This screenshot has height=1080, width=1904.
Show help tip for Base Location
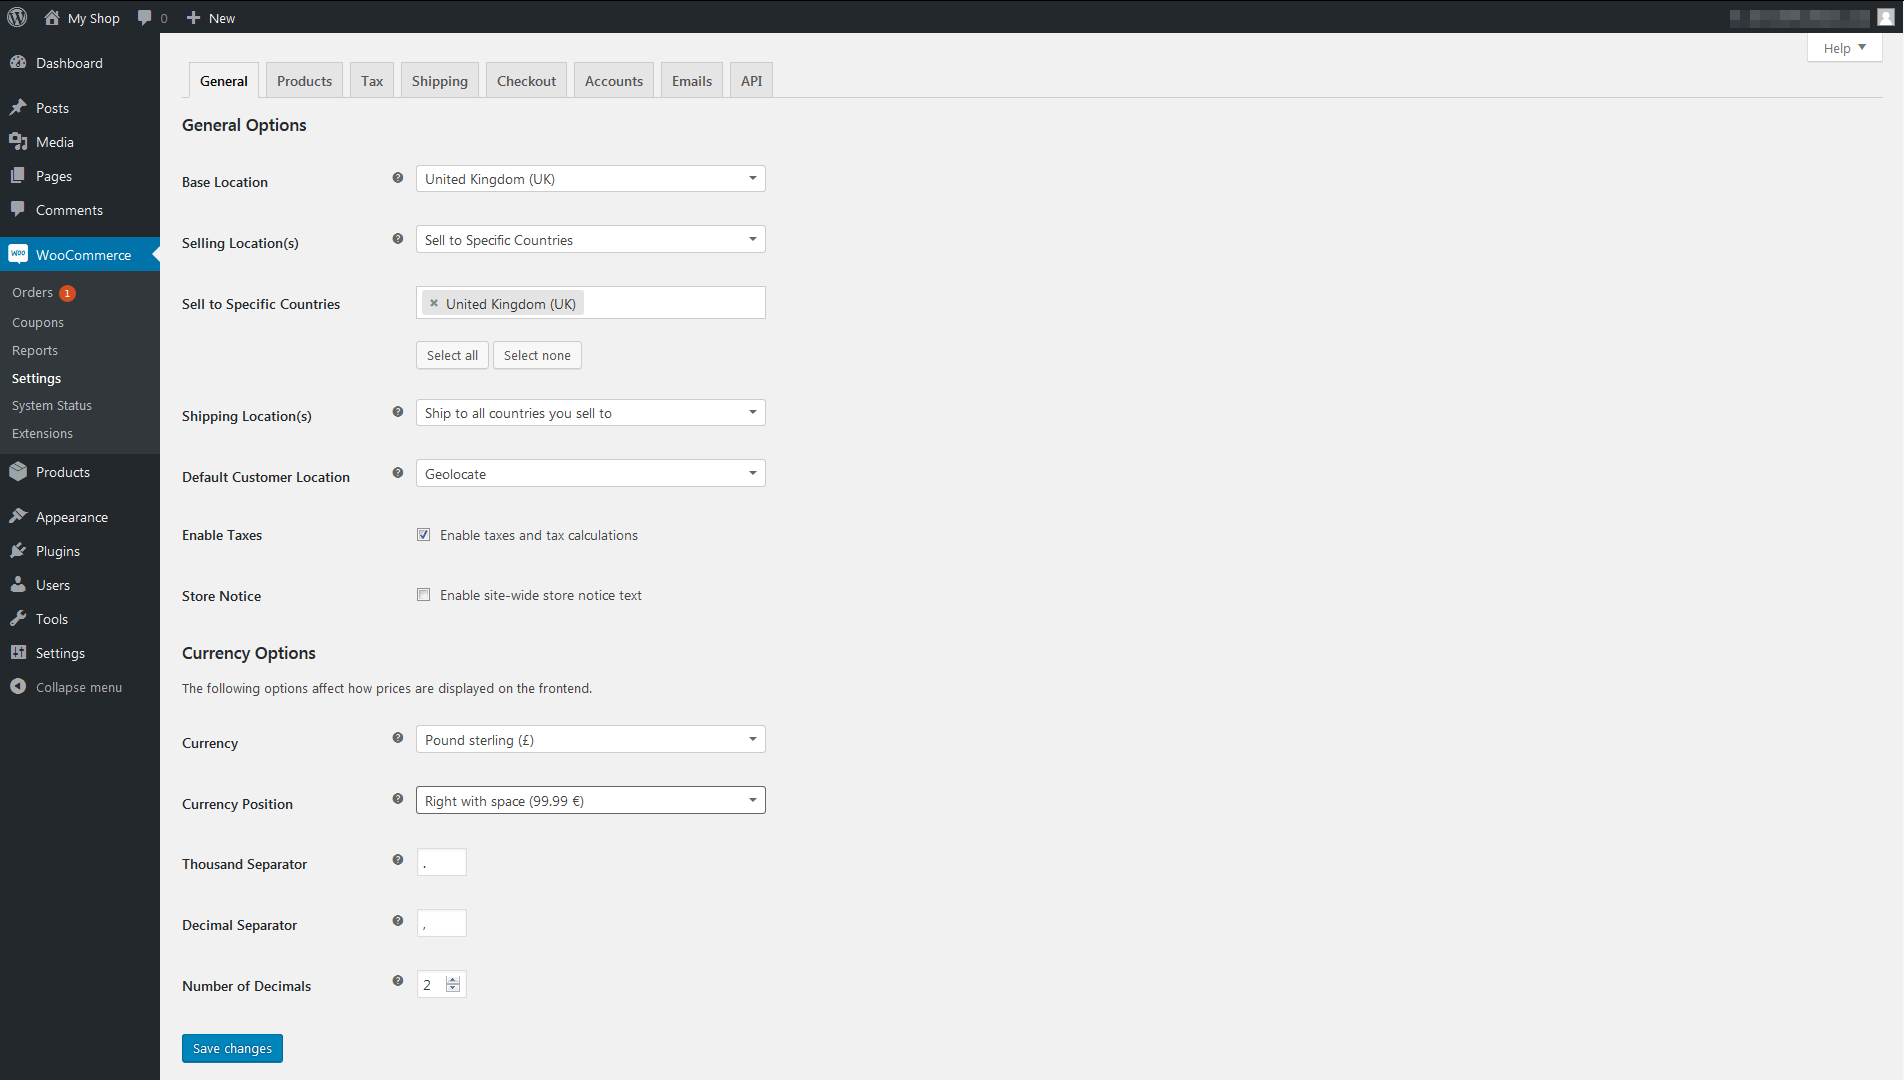tap(398, 178)
